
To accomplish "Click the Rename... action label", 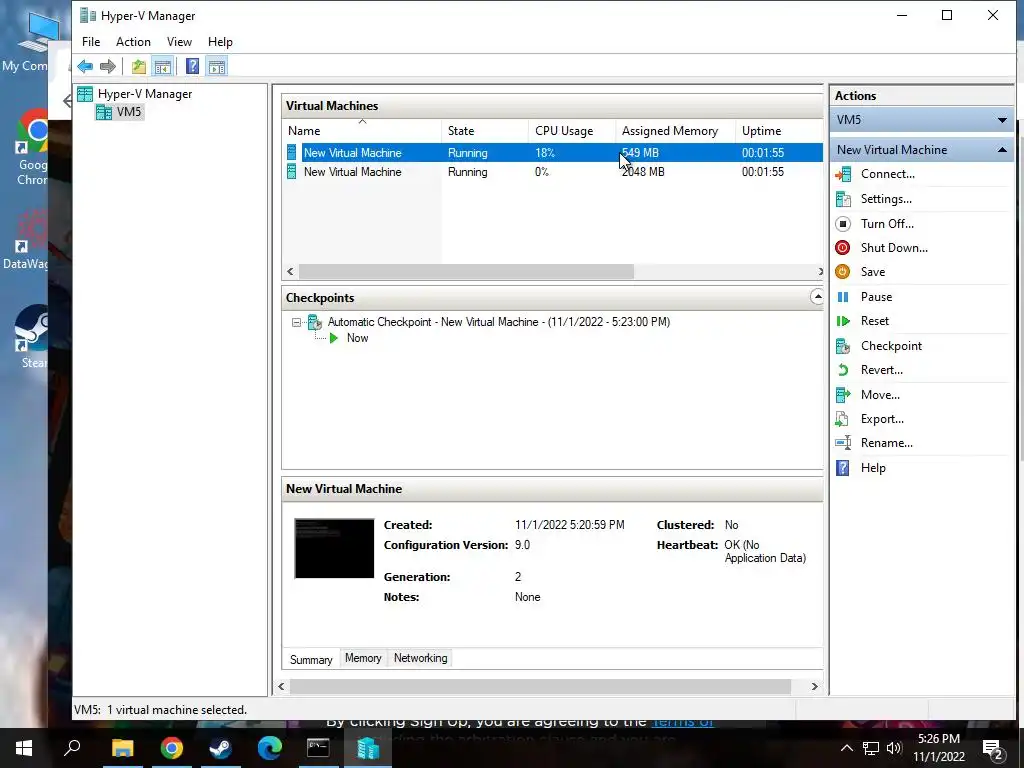I will point(886,443).
